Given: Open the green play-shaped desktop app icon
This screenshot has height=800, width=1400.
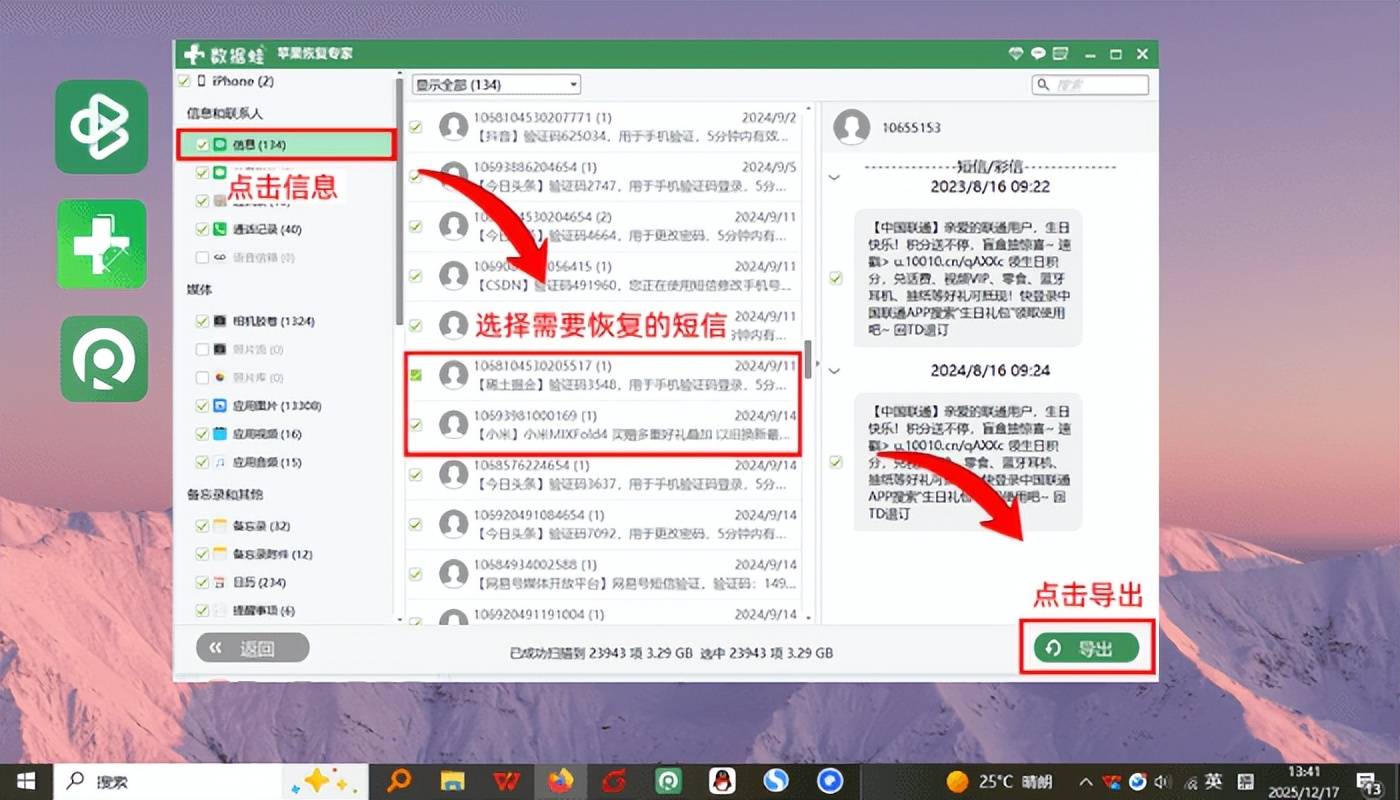Looking at the screenshot, I should 101,127.
